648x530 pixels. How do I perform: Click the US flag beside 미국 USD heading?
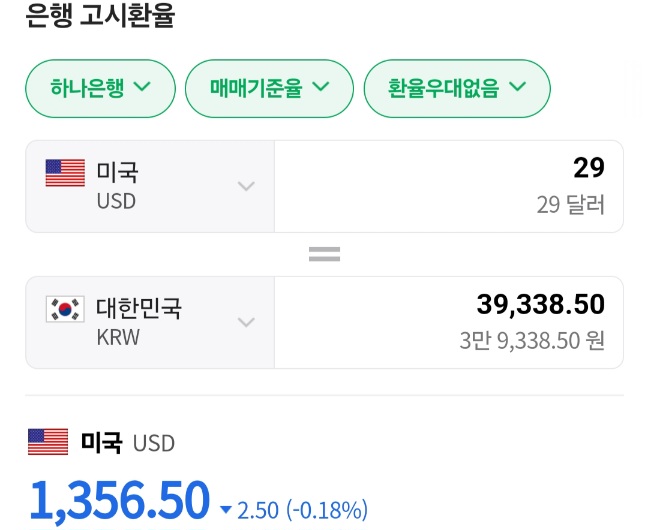(x=48, y=442)
